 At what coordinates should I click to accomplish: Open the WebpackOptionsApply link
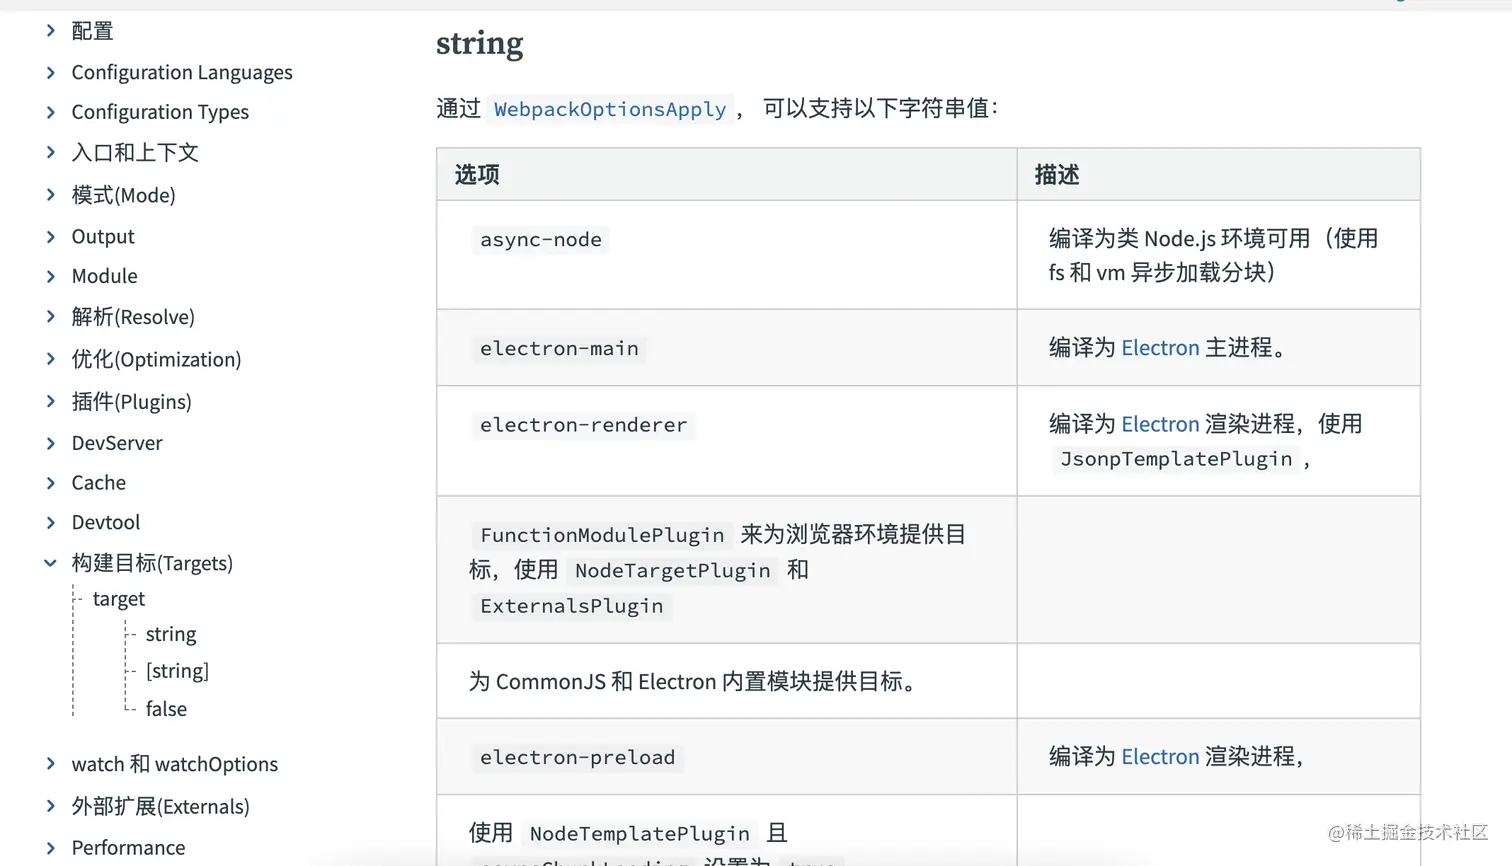pyautogui.click(x=610, y=109)
